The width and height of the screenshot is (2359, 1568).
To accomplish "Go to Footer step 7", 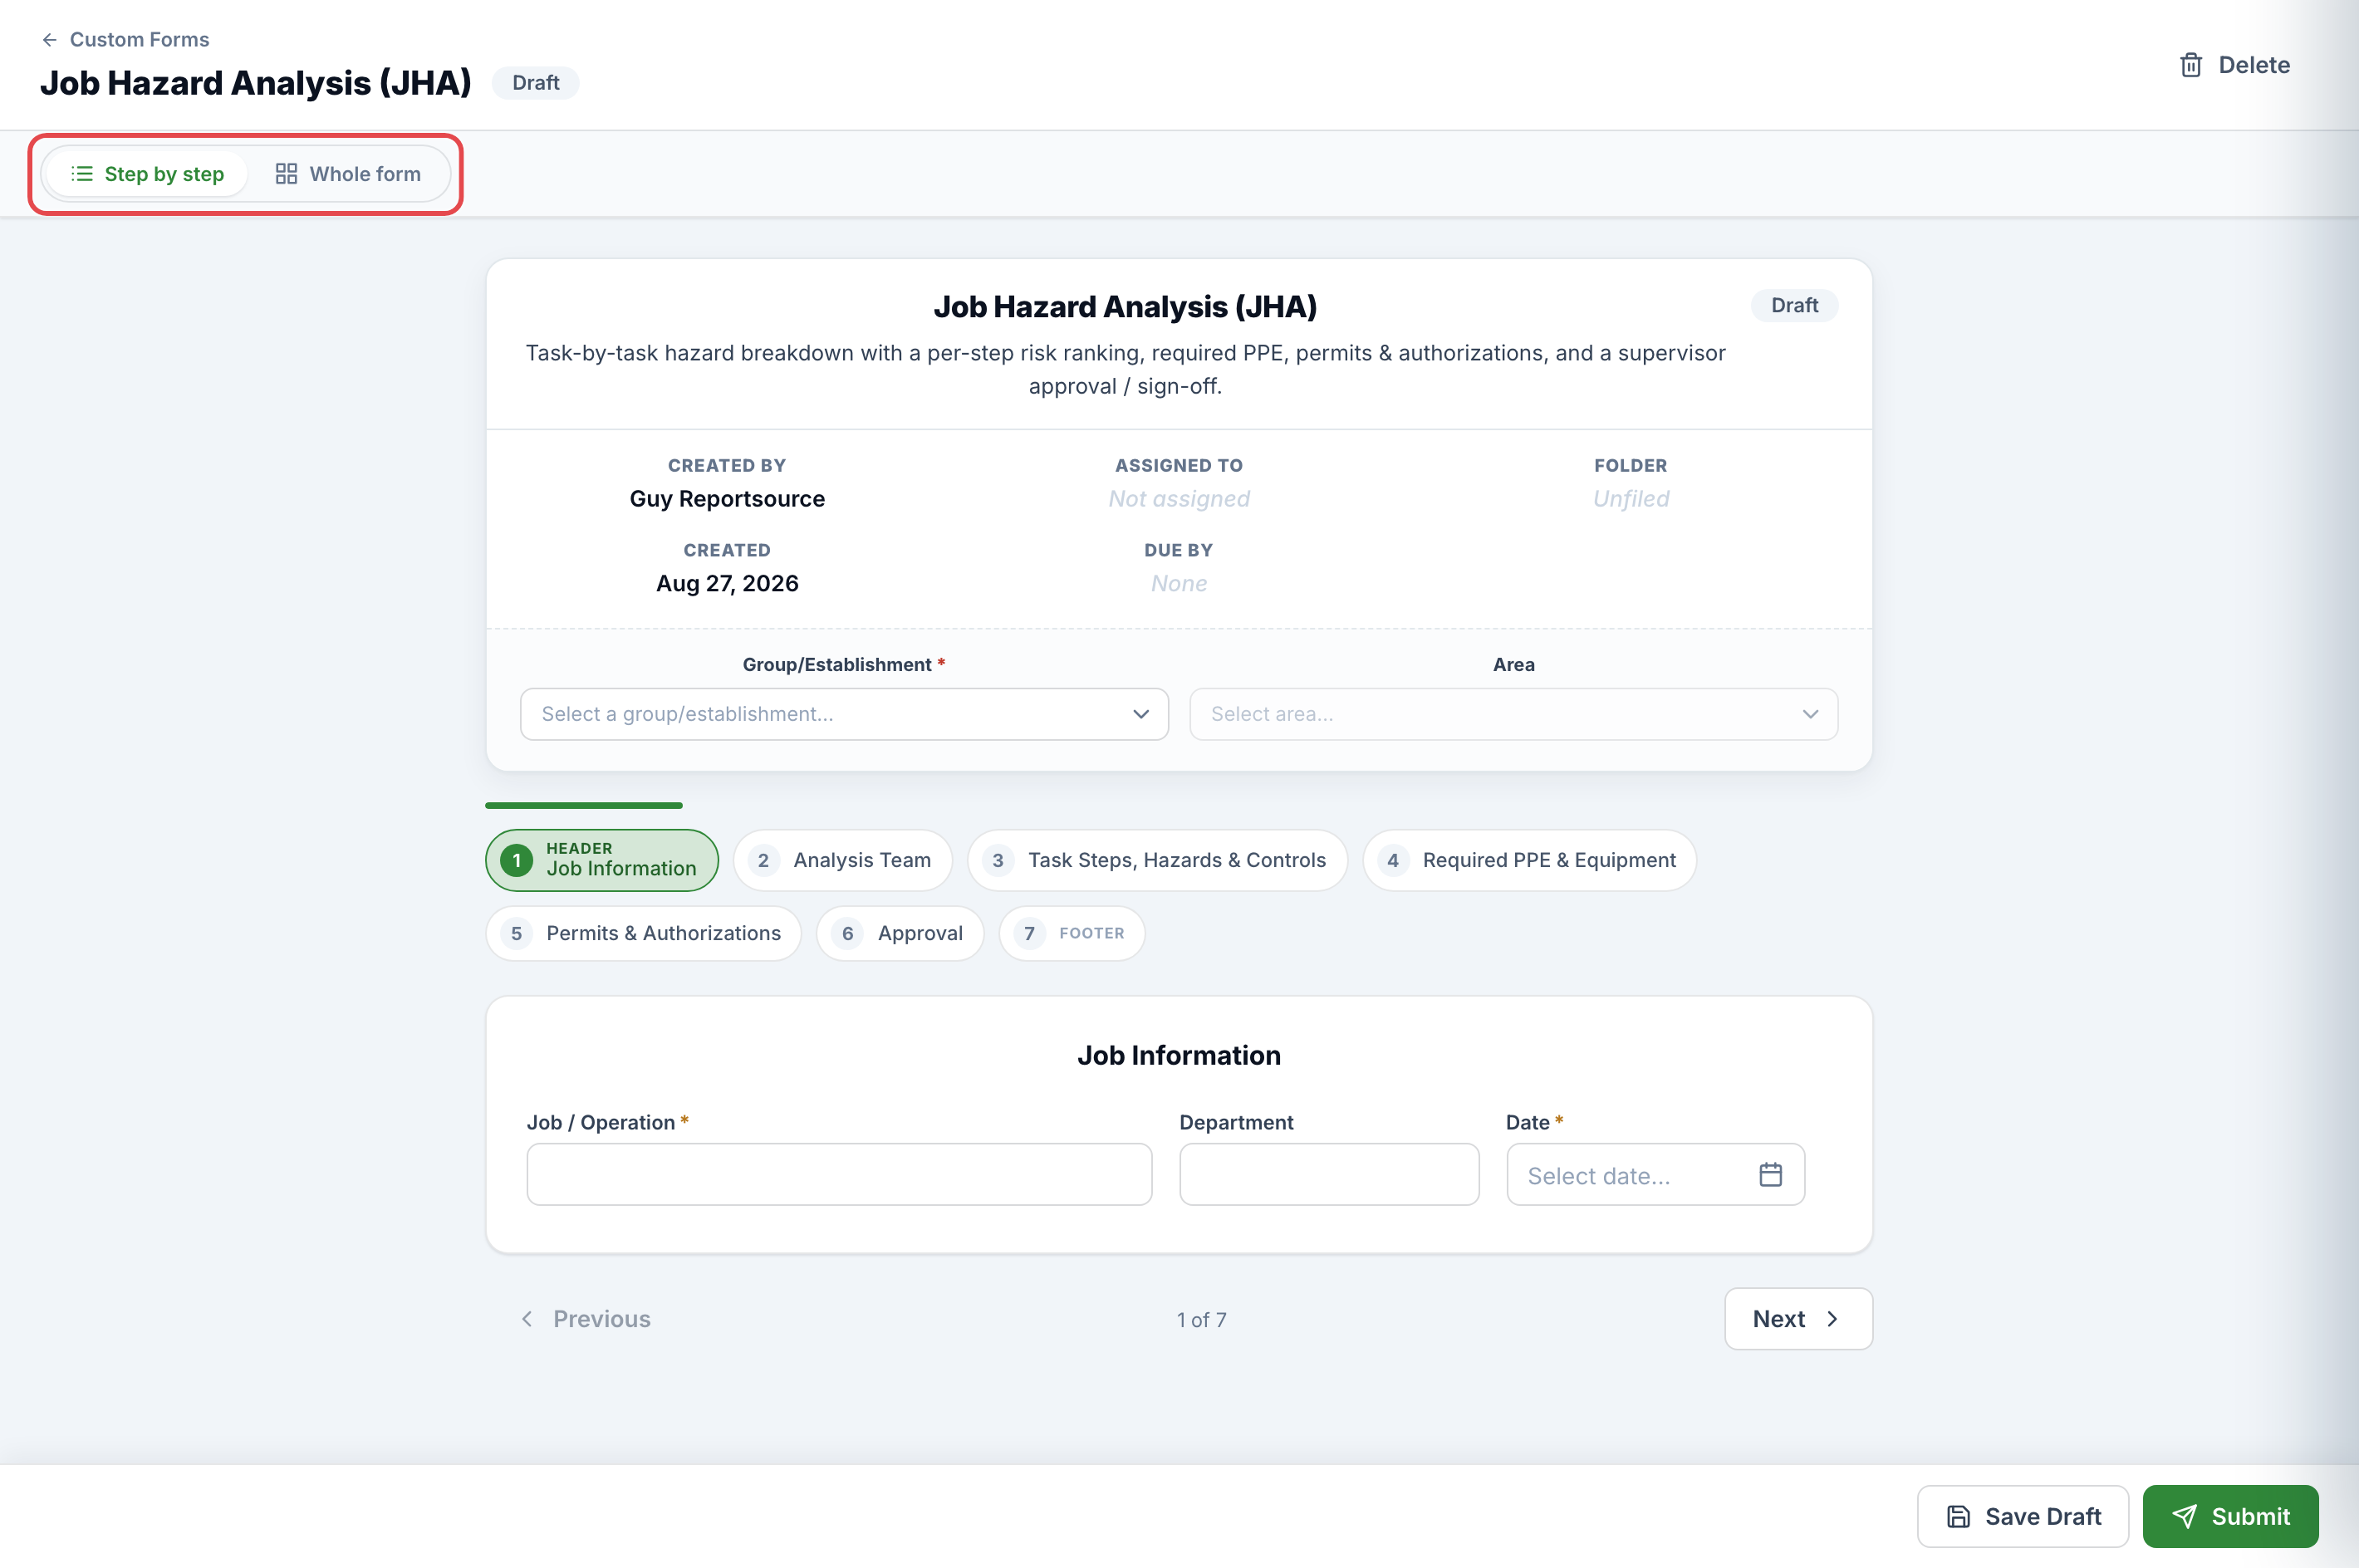I will coord(1072,933).
